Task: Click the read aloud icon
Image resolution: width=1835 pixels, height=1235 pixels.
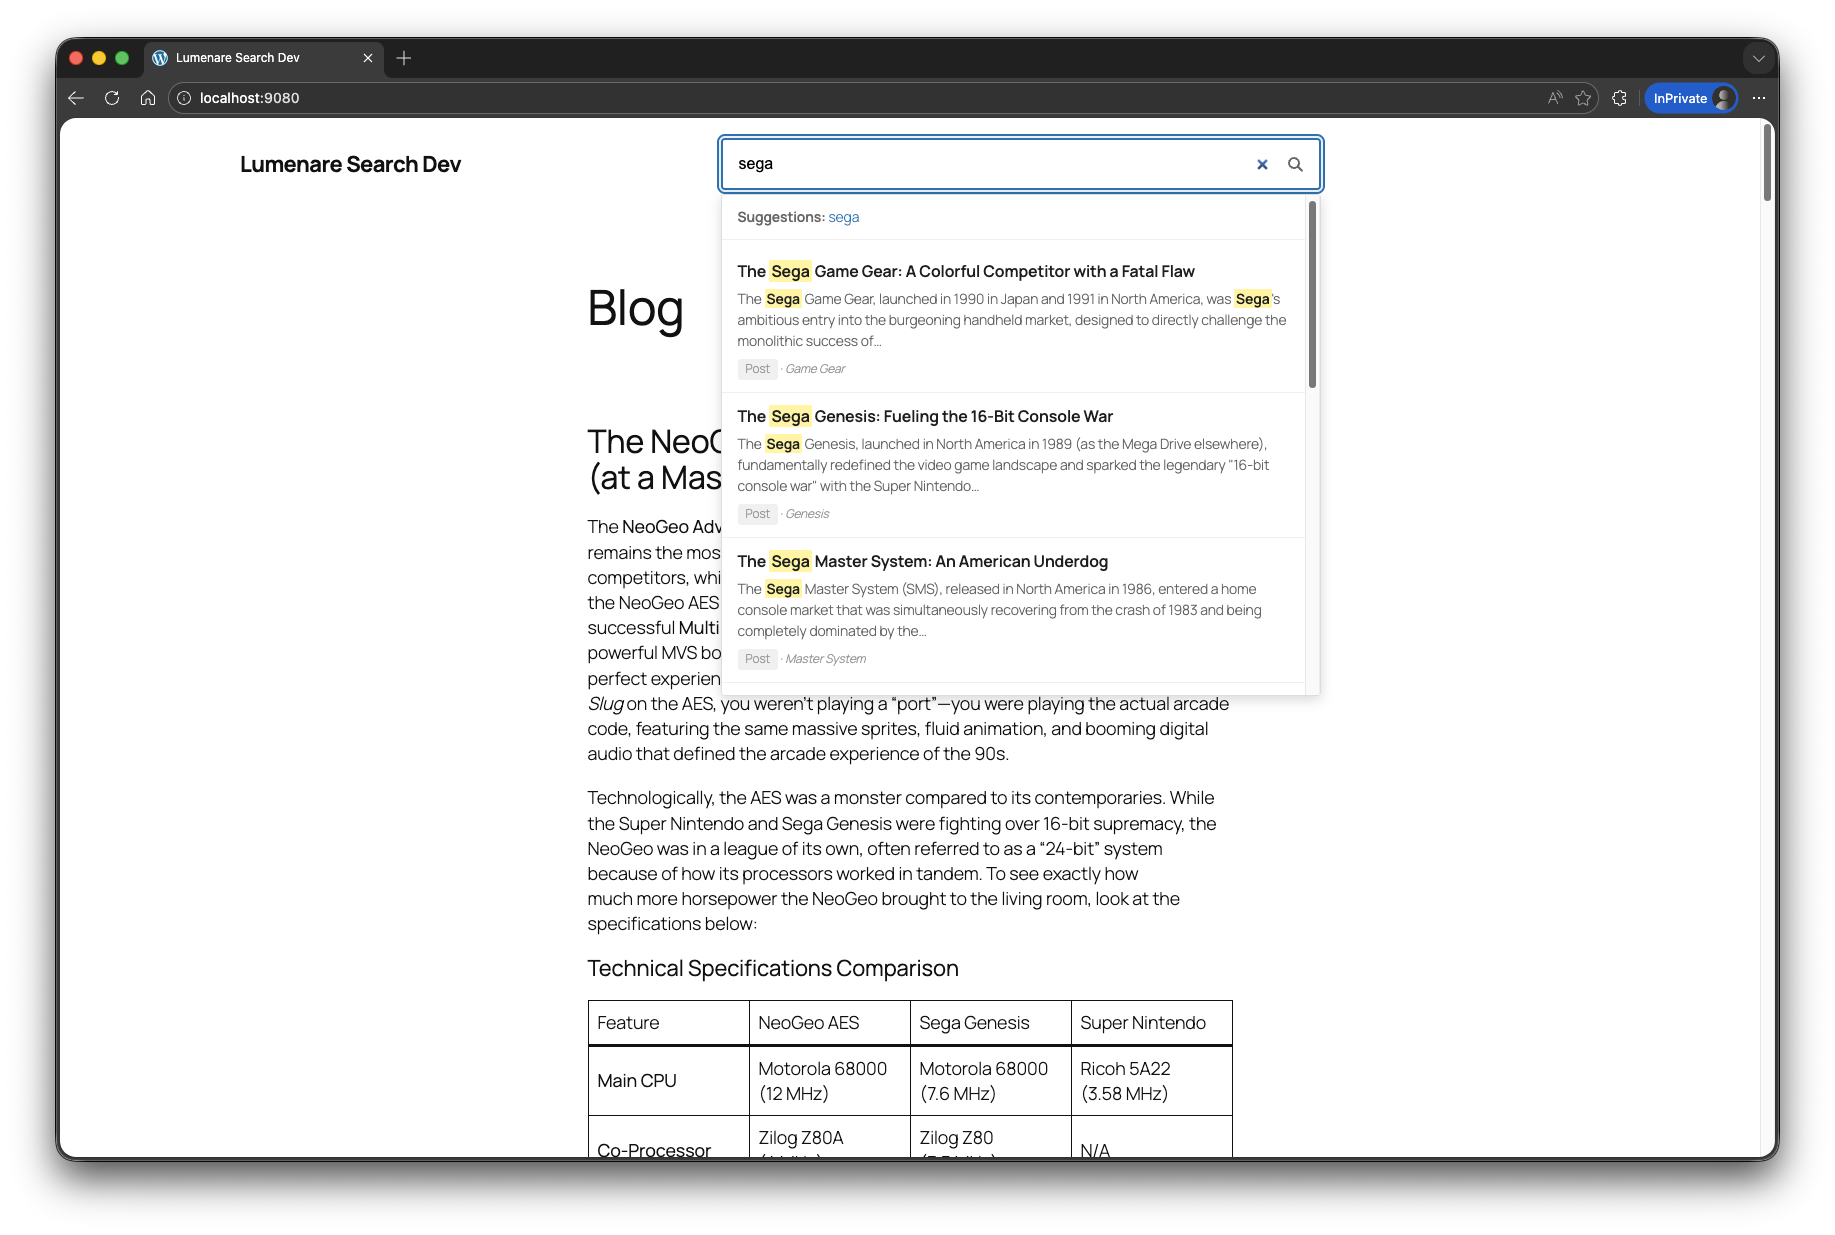Action: click(x=1553, y=98)
